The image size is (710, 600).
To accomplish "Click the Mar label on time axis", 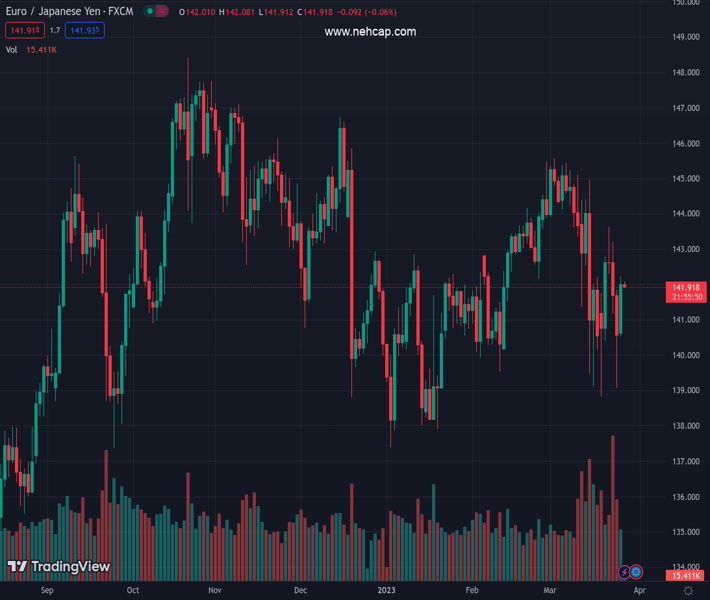I will coord(550,591).
